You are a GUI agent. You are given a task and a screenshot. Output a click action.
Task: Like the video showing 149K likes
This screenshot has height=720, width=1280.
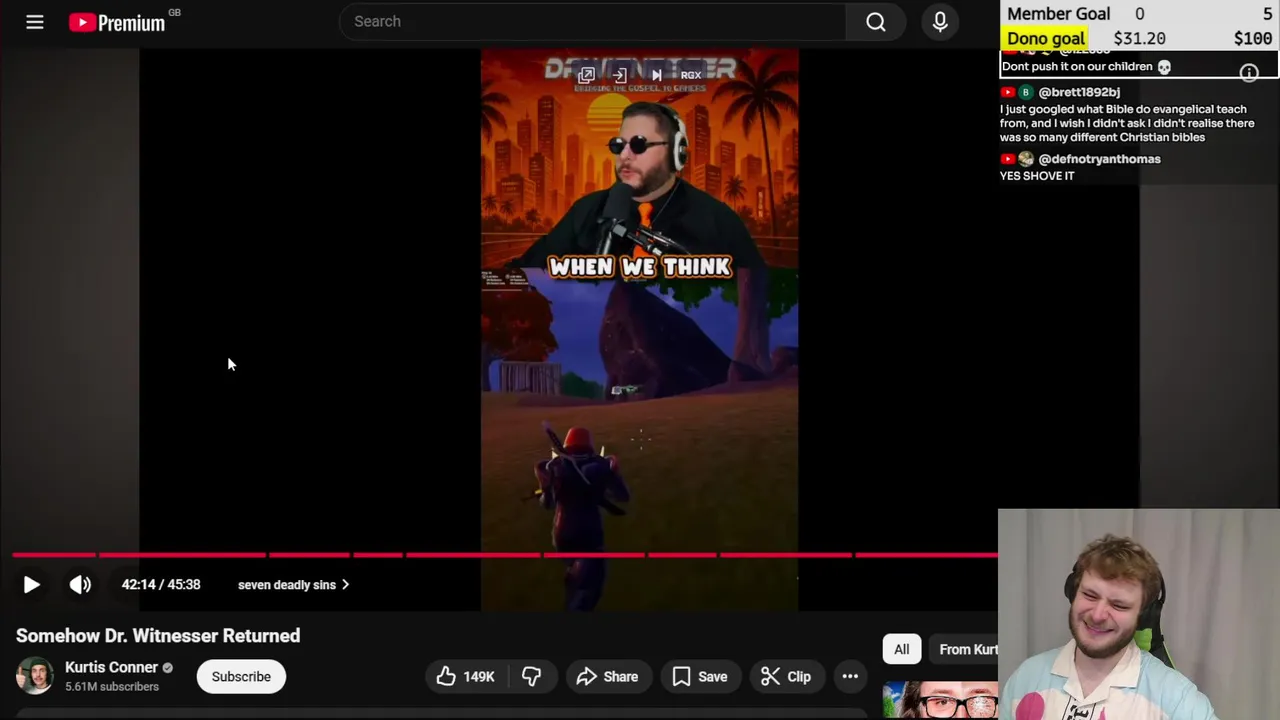click(x=465, y=677)
